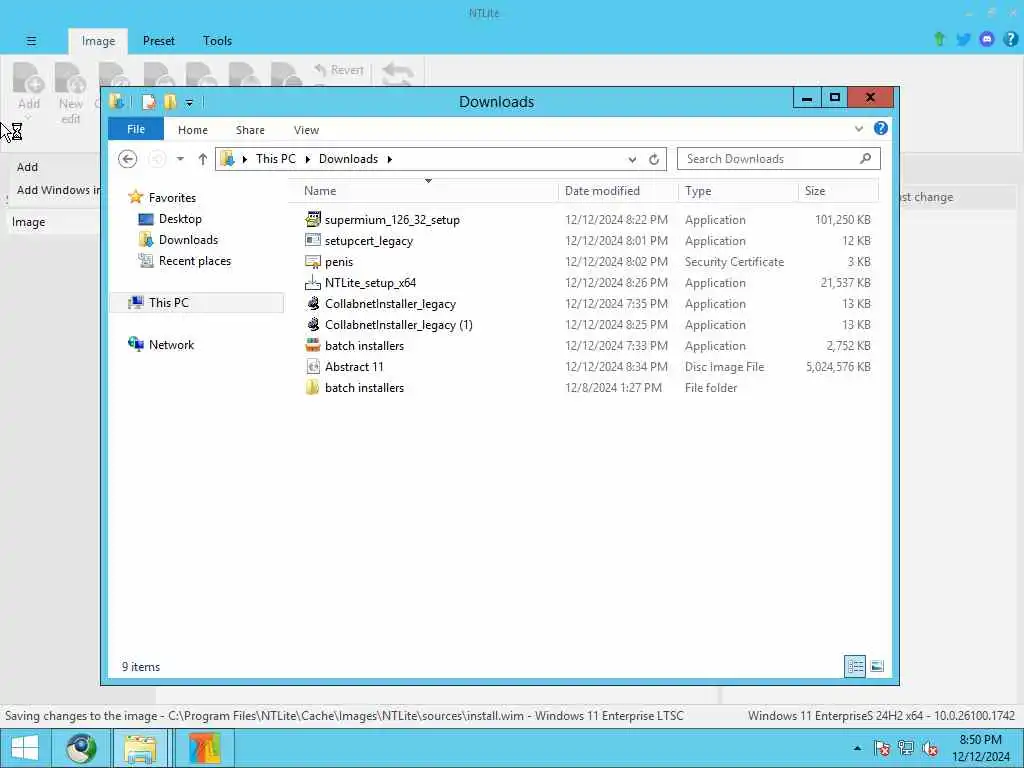Open NTLite Discord icon
The height and width of the screenshot is (768, 1024).
pos(987,39)
